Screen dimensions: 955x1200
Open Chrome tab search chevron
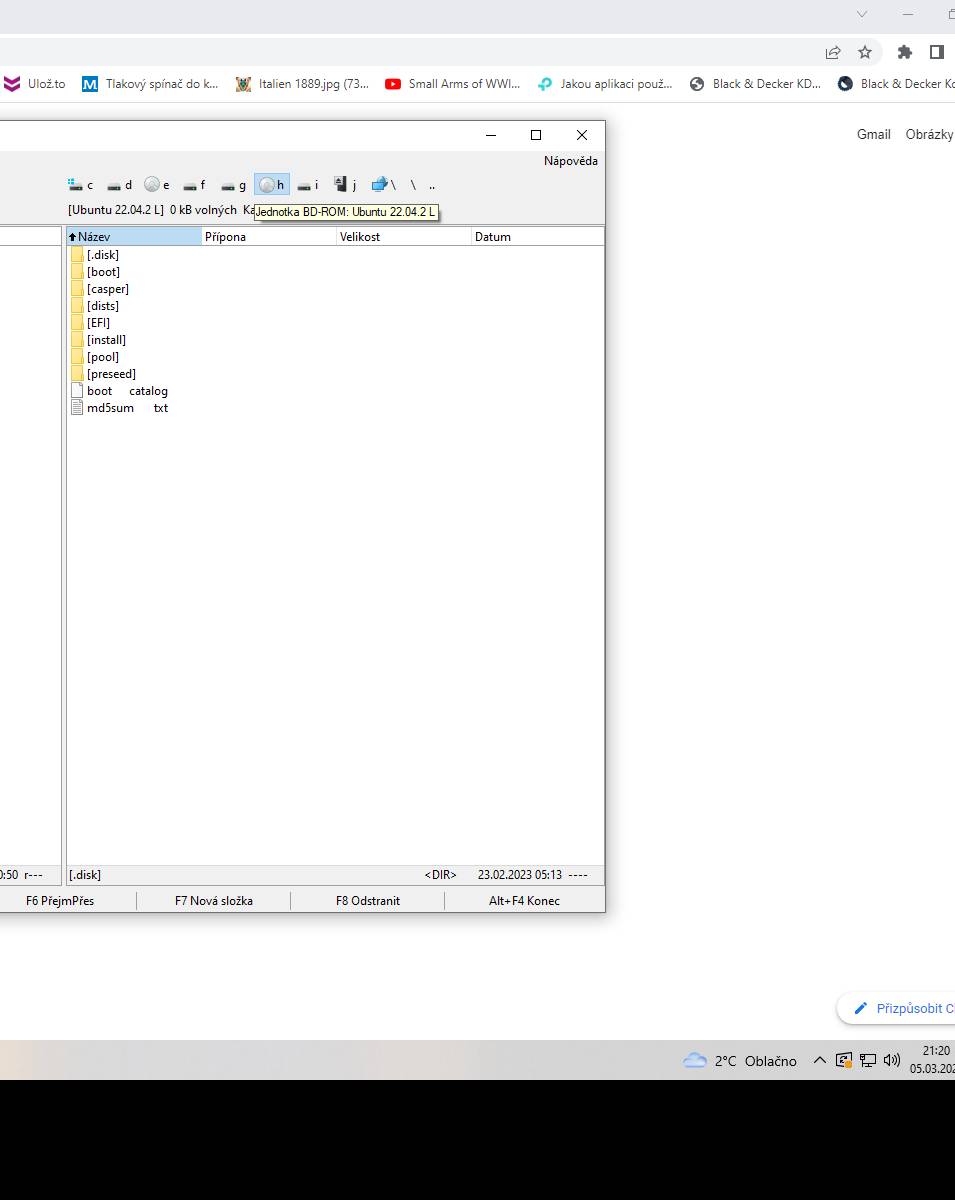click(x=862, y=14)
